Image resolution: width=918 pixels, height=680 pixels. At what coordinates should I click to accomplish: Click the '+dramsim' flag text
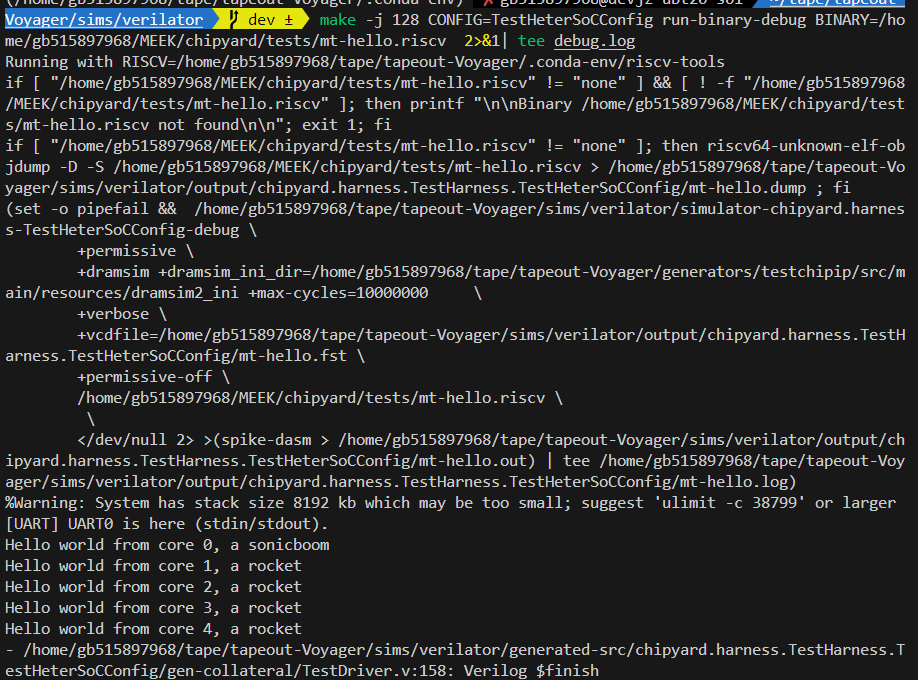[112, 272]
